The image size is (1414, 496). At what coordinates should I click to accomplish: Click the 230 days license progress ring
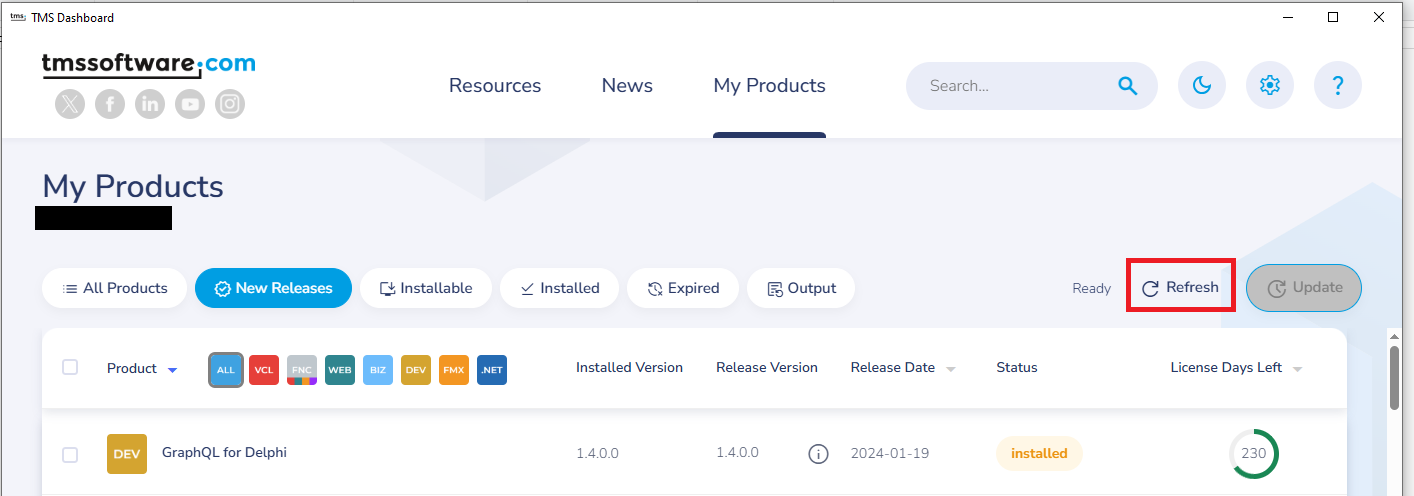pos(1254,454)
